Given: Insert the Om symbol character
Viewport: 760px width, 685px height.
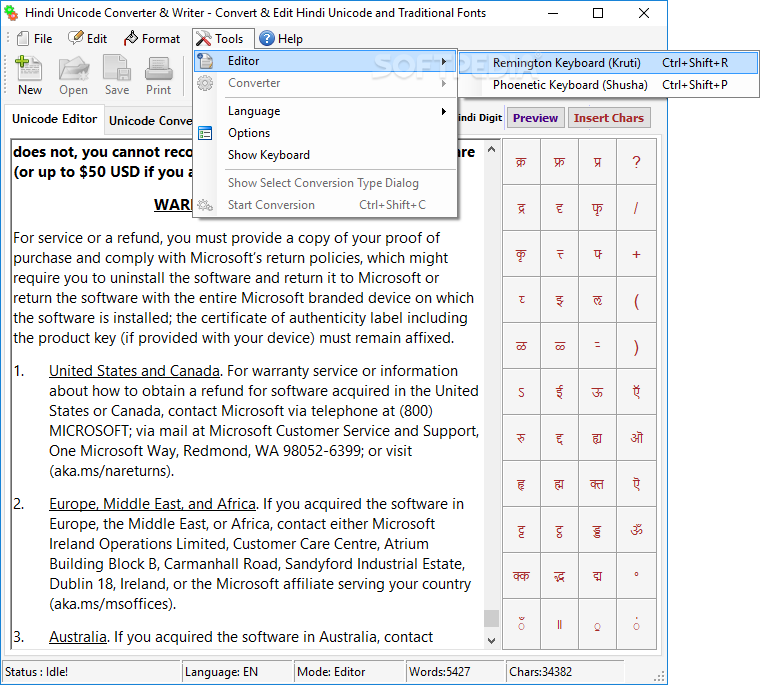Looking at the screenshot, I should click(636, 530).
